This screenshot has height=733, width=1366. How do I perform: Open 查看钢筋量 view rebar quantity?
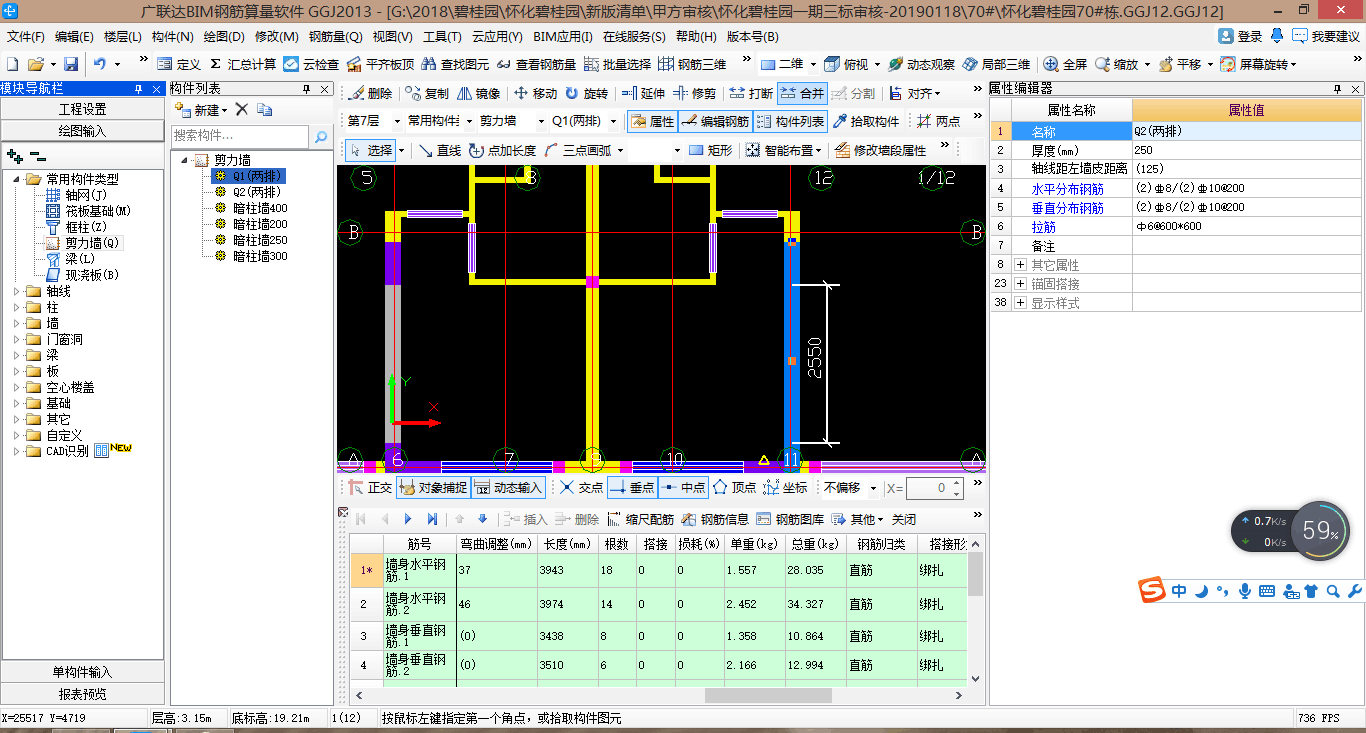point(536,64)
